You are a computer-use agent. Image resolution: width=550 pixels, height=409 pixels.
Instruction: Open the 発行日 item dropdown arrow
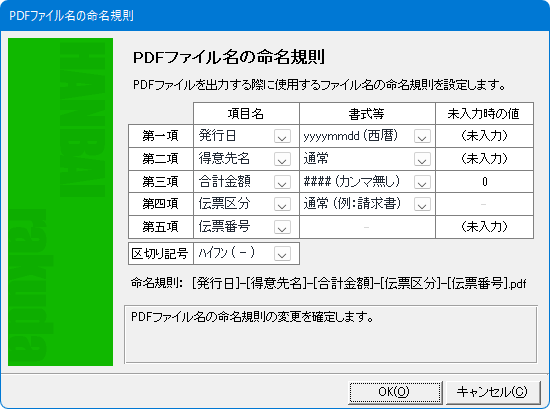pyautogui.click(x=282, y=136)
